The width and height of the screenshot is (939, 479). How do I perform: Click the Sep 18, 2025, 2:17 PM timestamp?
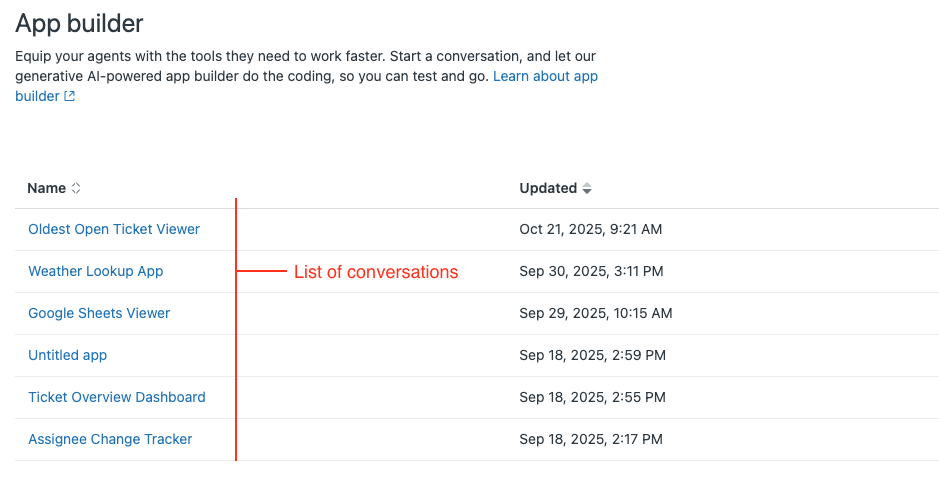point(591,439)
